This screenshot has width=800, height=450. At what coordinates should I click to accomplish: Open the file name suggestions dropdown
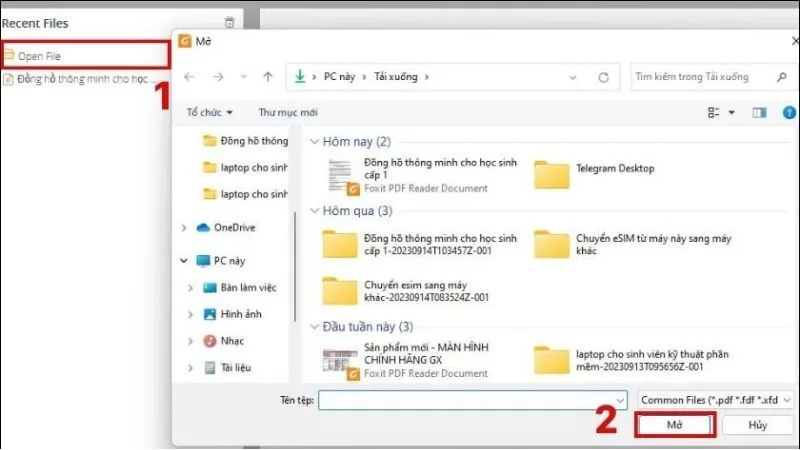(620, 401)
